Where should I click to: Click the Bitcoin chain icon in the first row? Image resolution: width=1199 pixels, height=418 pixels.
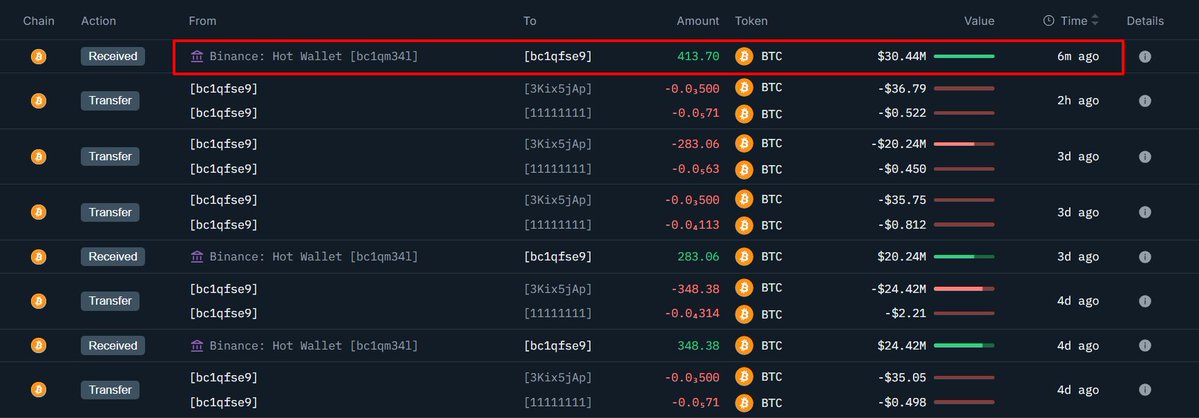pos(39,57)
